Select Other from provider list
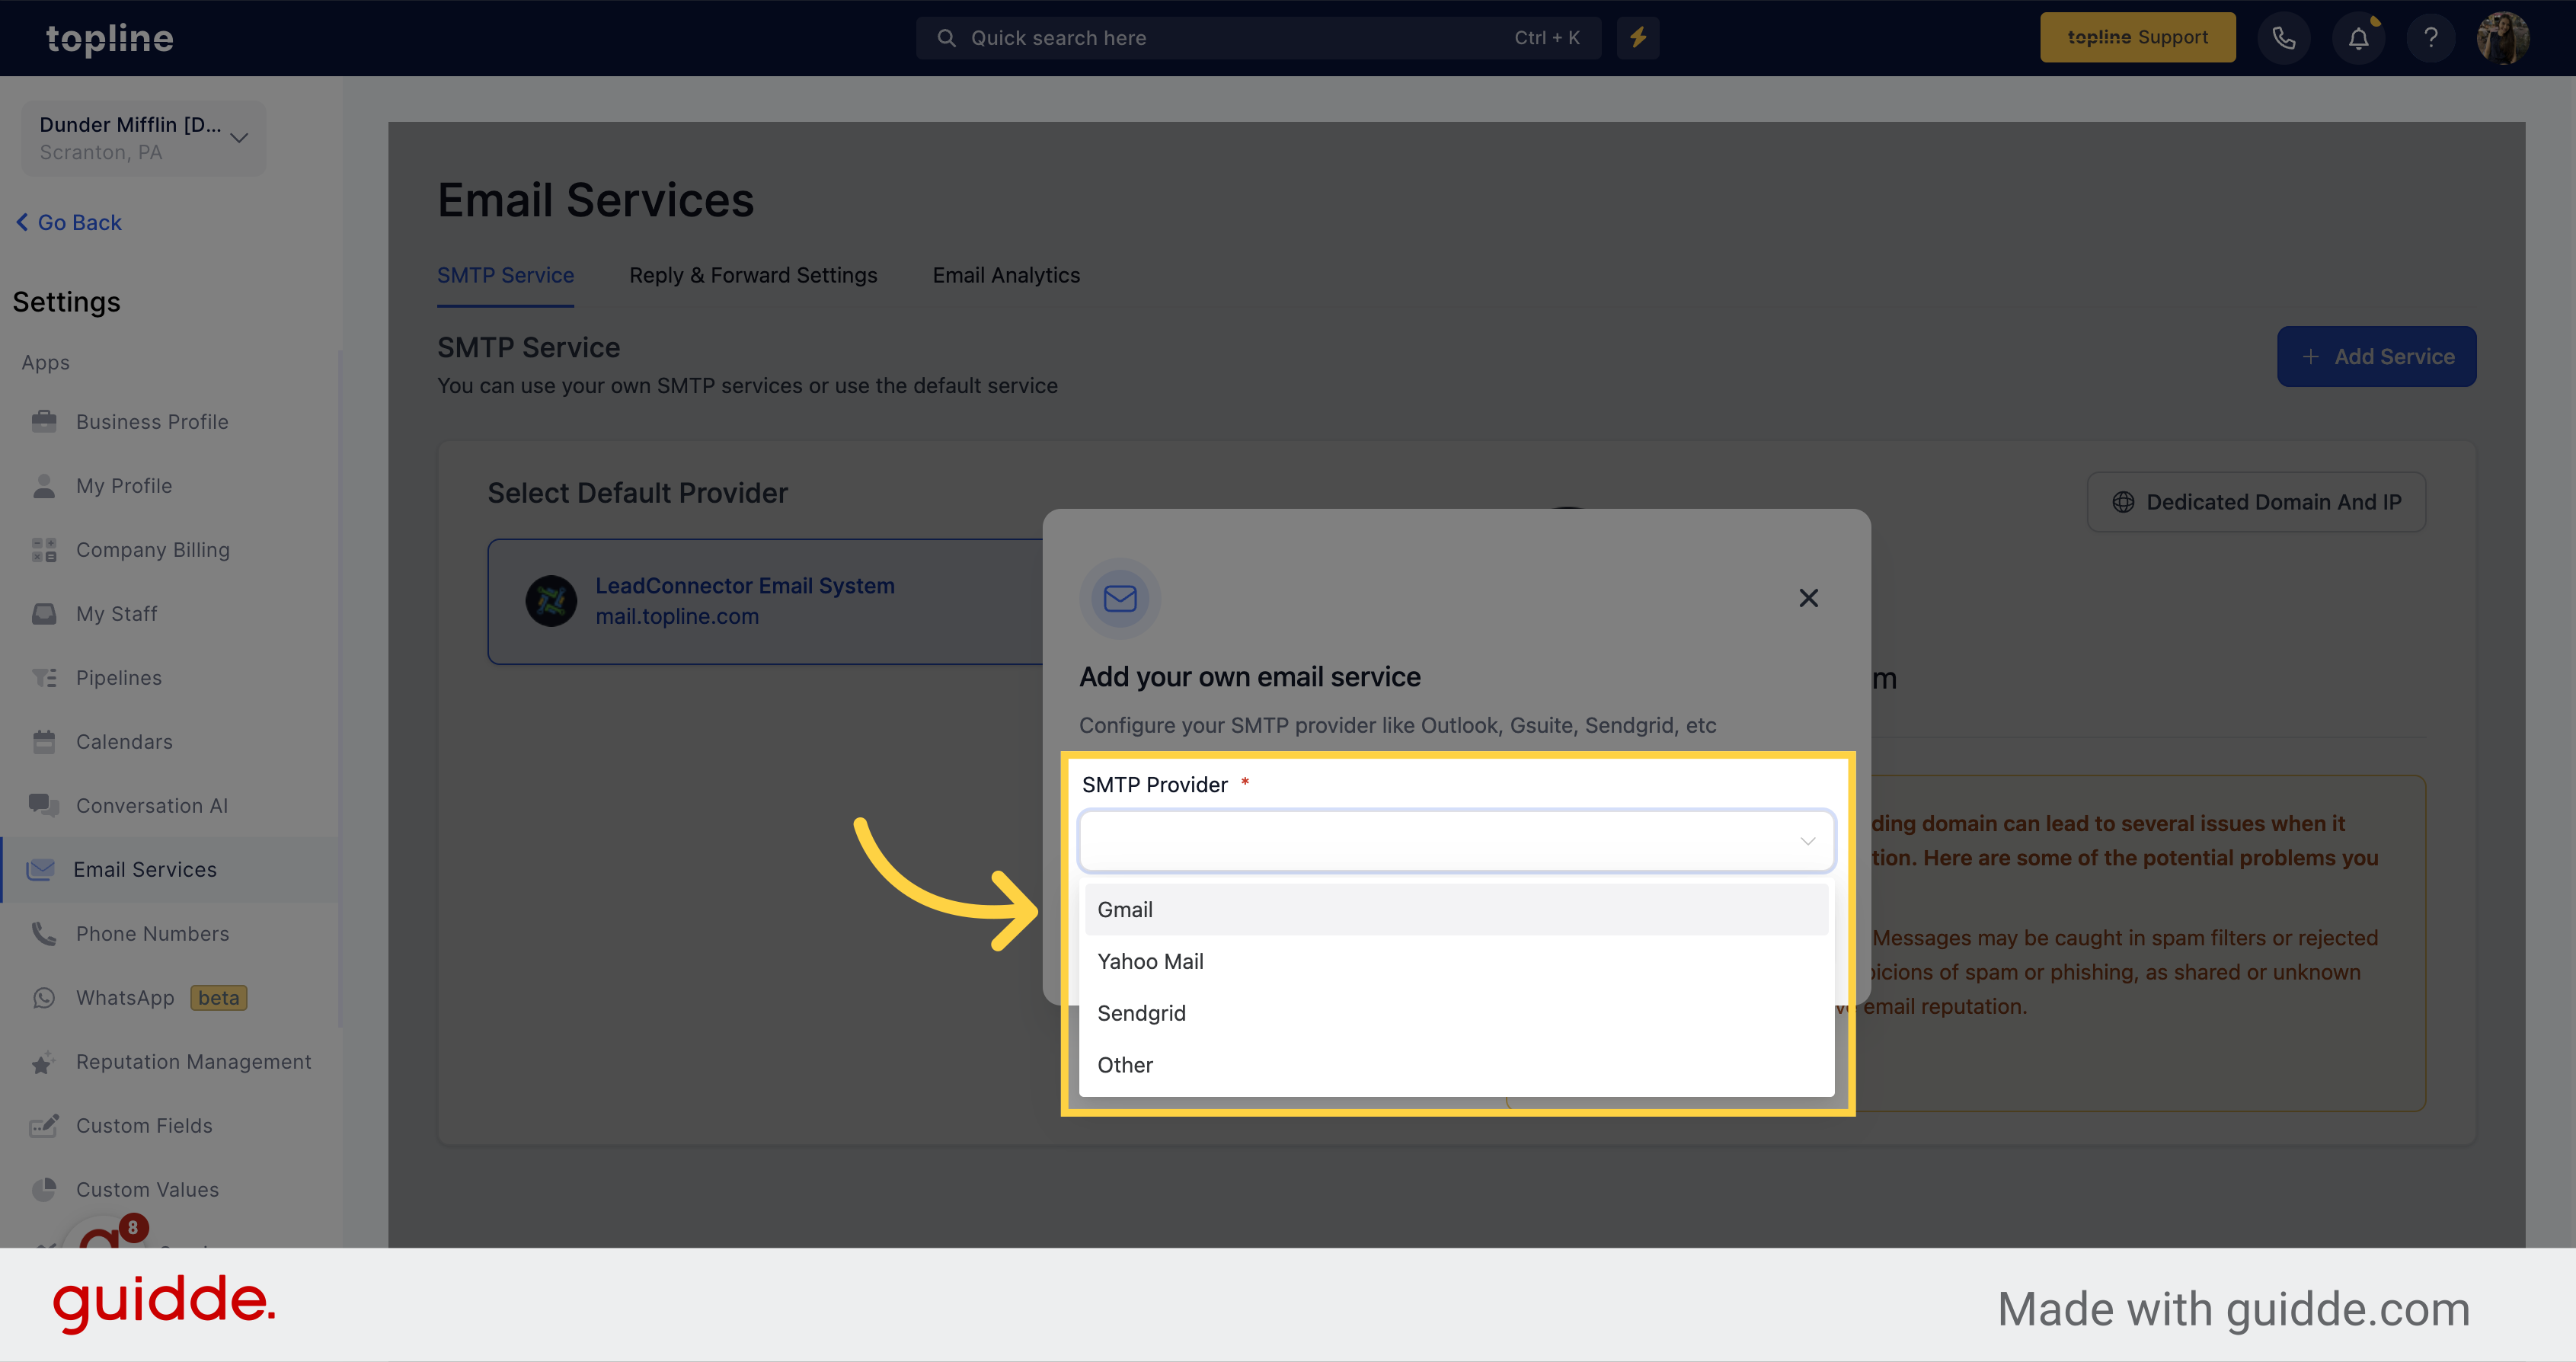The image size is (2576, 1362). (x=1124, y=1063)
